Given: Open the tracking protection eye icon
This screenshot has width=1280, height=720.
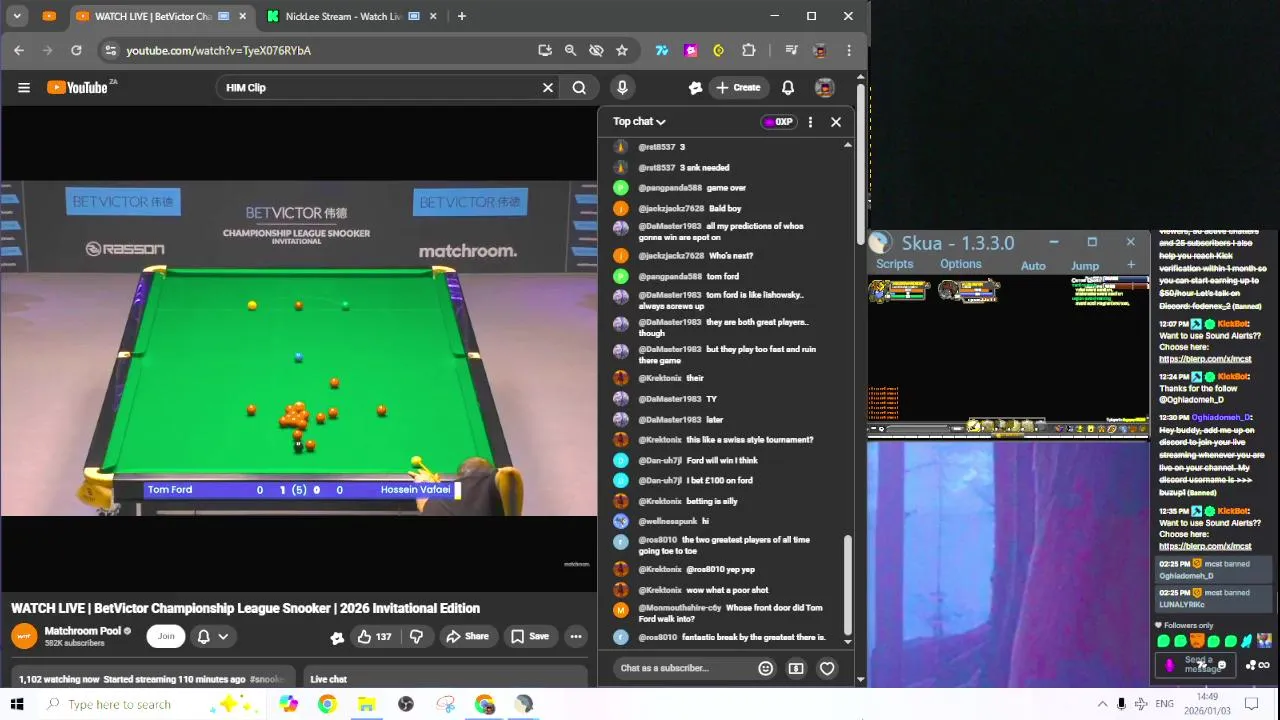Looking at the screenshot, I should (596, 50).
